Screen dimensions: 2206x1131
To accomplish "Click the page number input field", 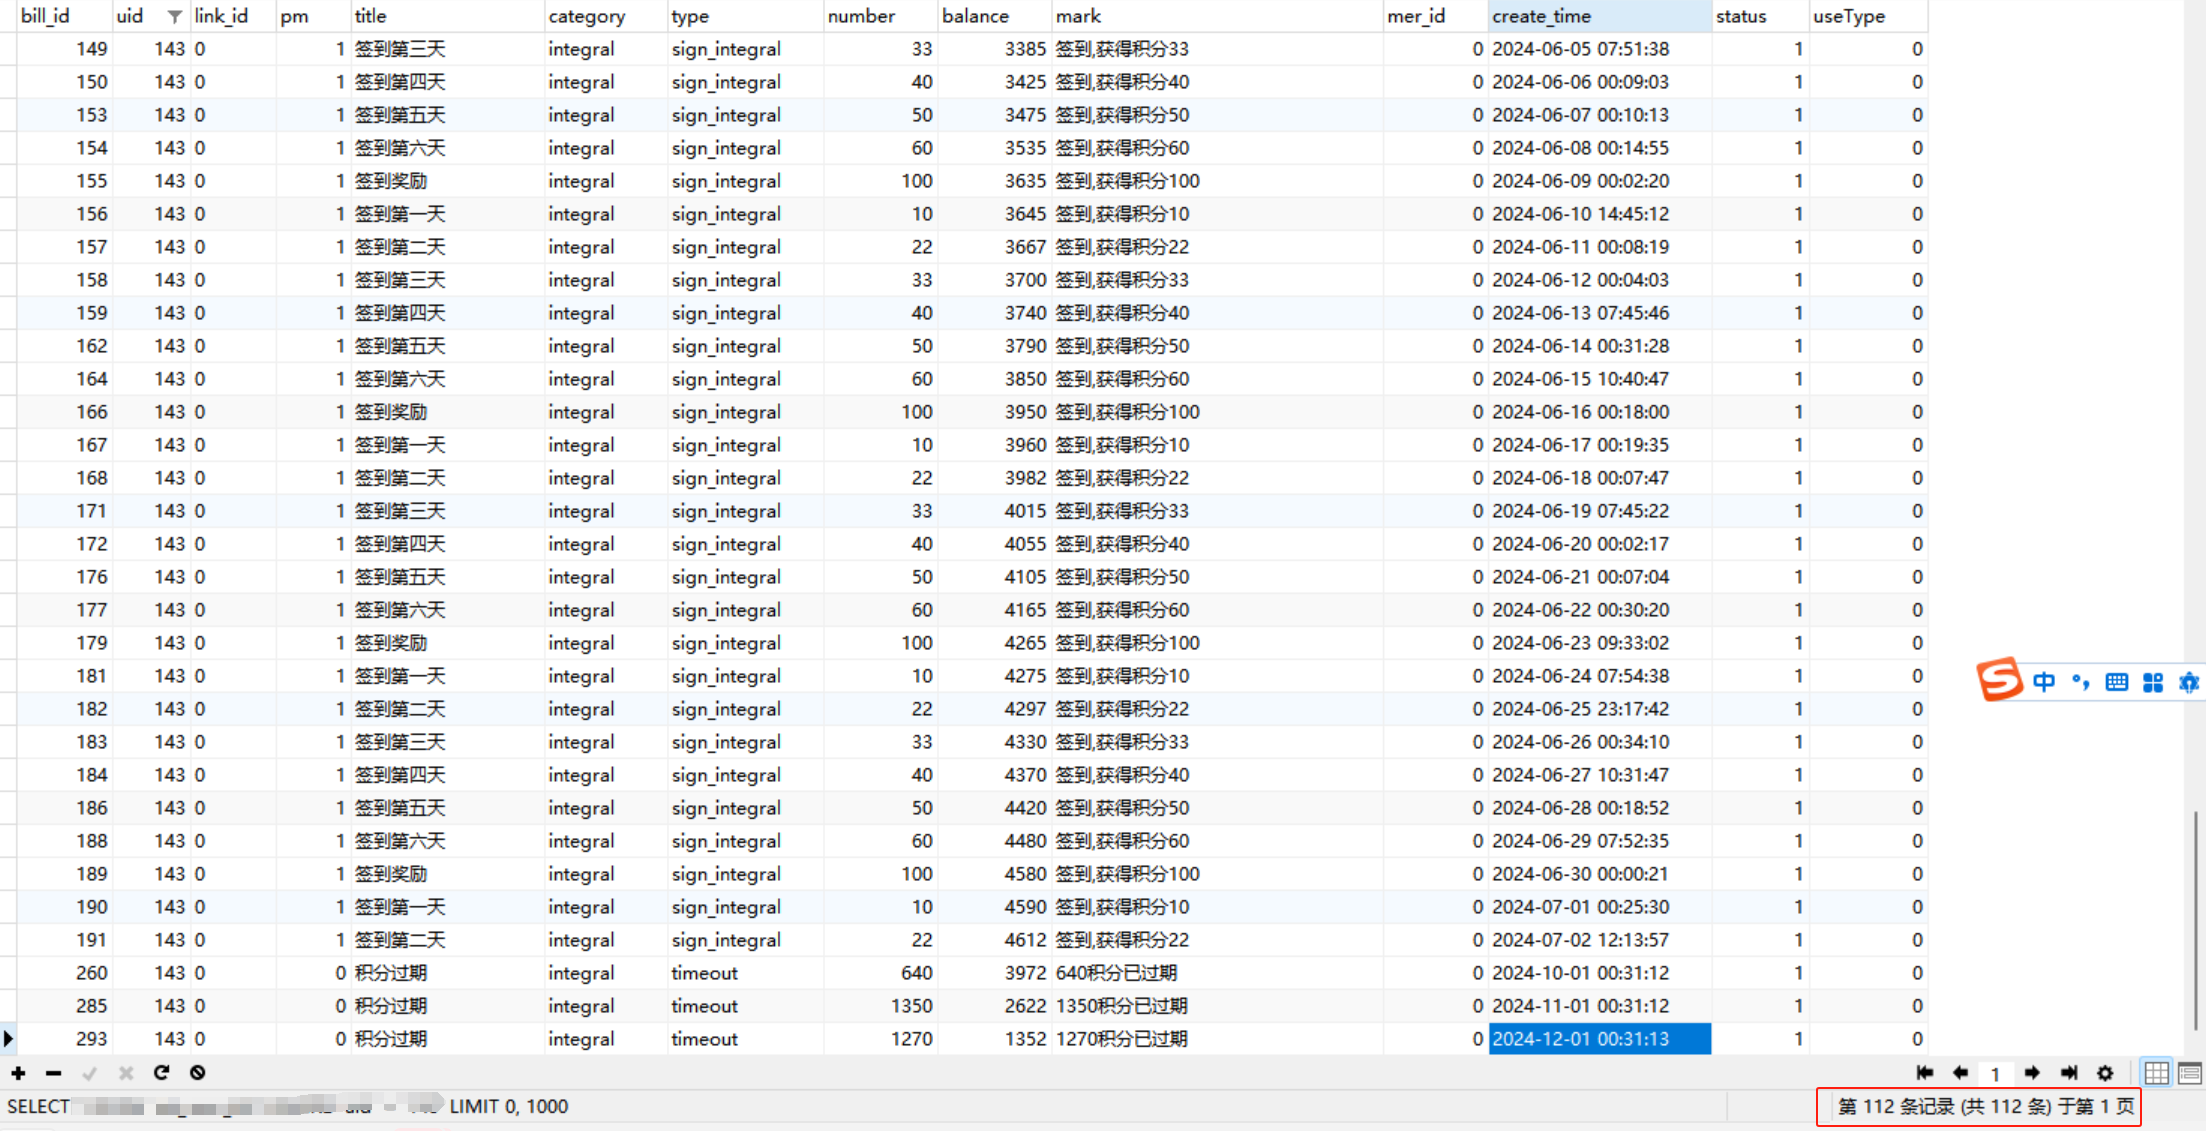I will (1996, 1074).
